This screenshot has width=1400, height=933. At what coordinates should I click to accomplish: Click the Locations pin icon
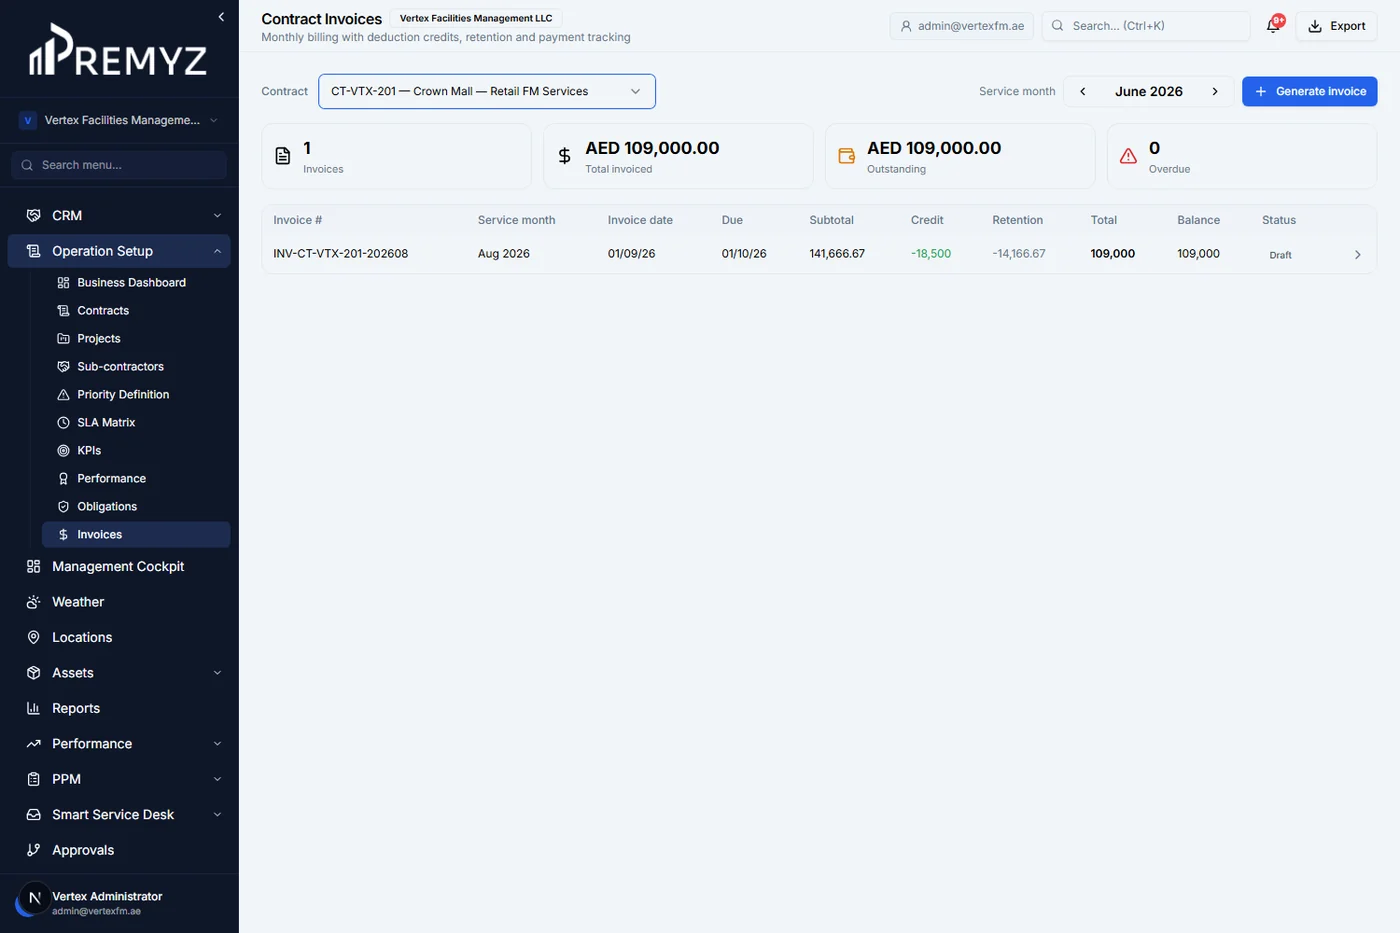tap(33, 637)
